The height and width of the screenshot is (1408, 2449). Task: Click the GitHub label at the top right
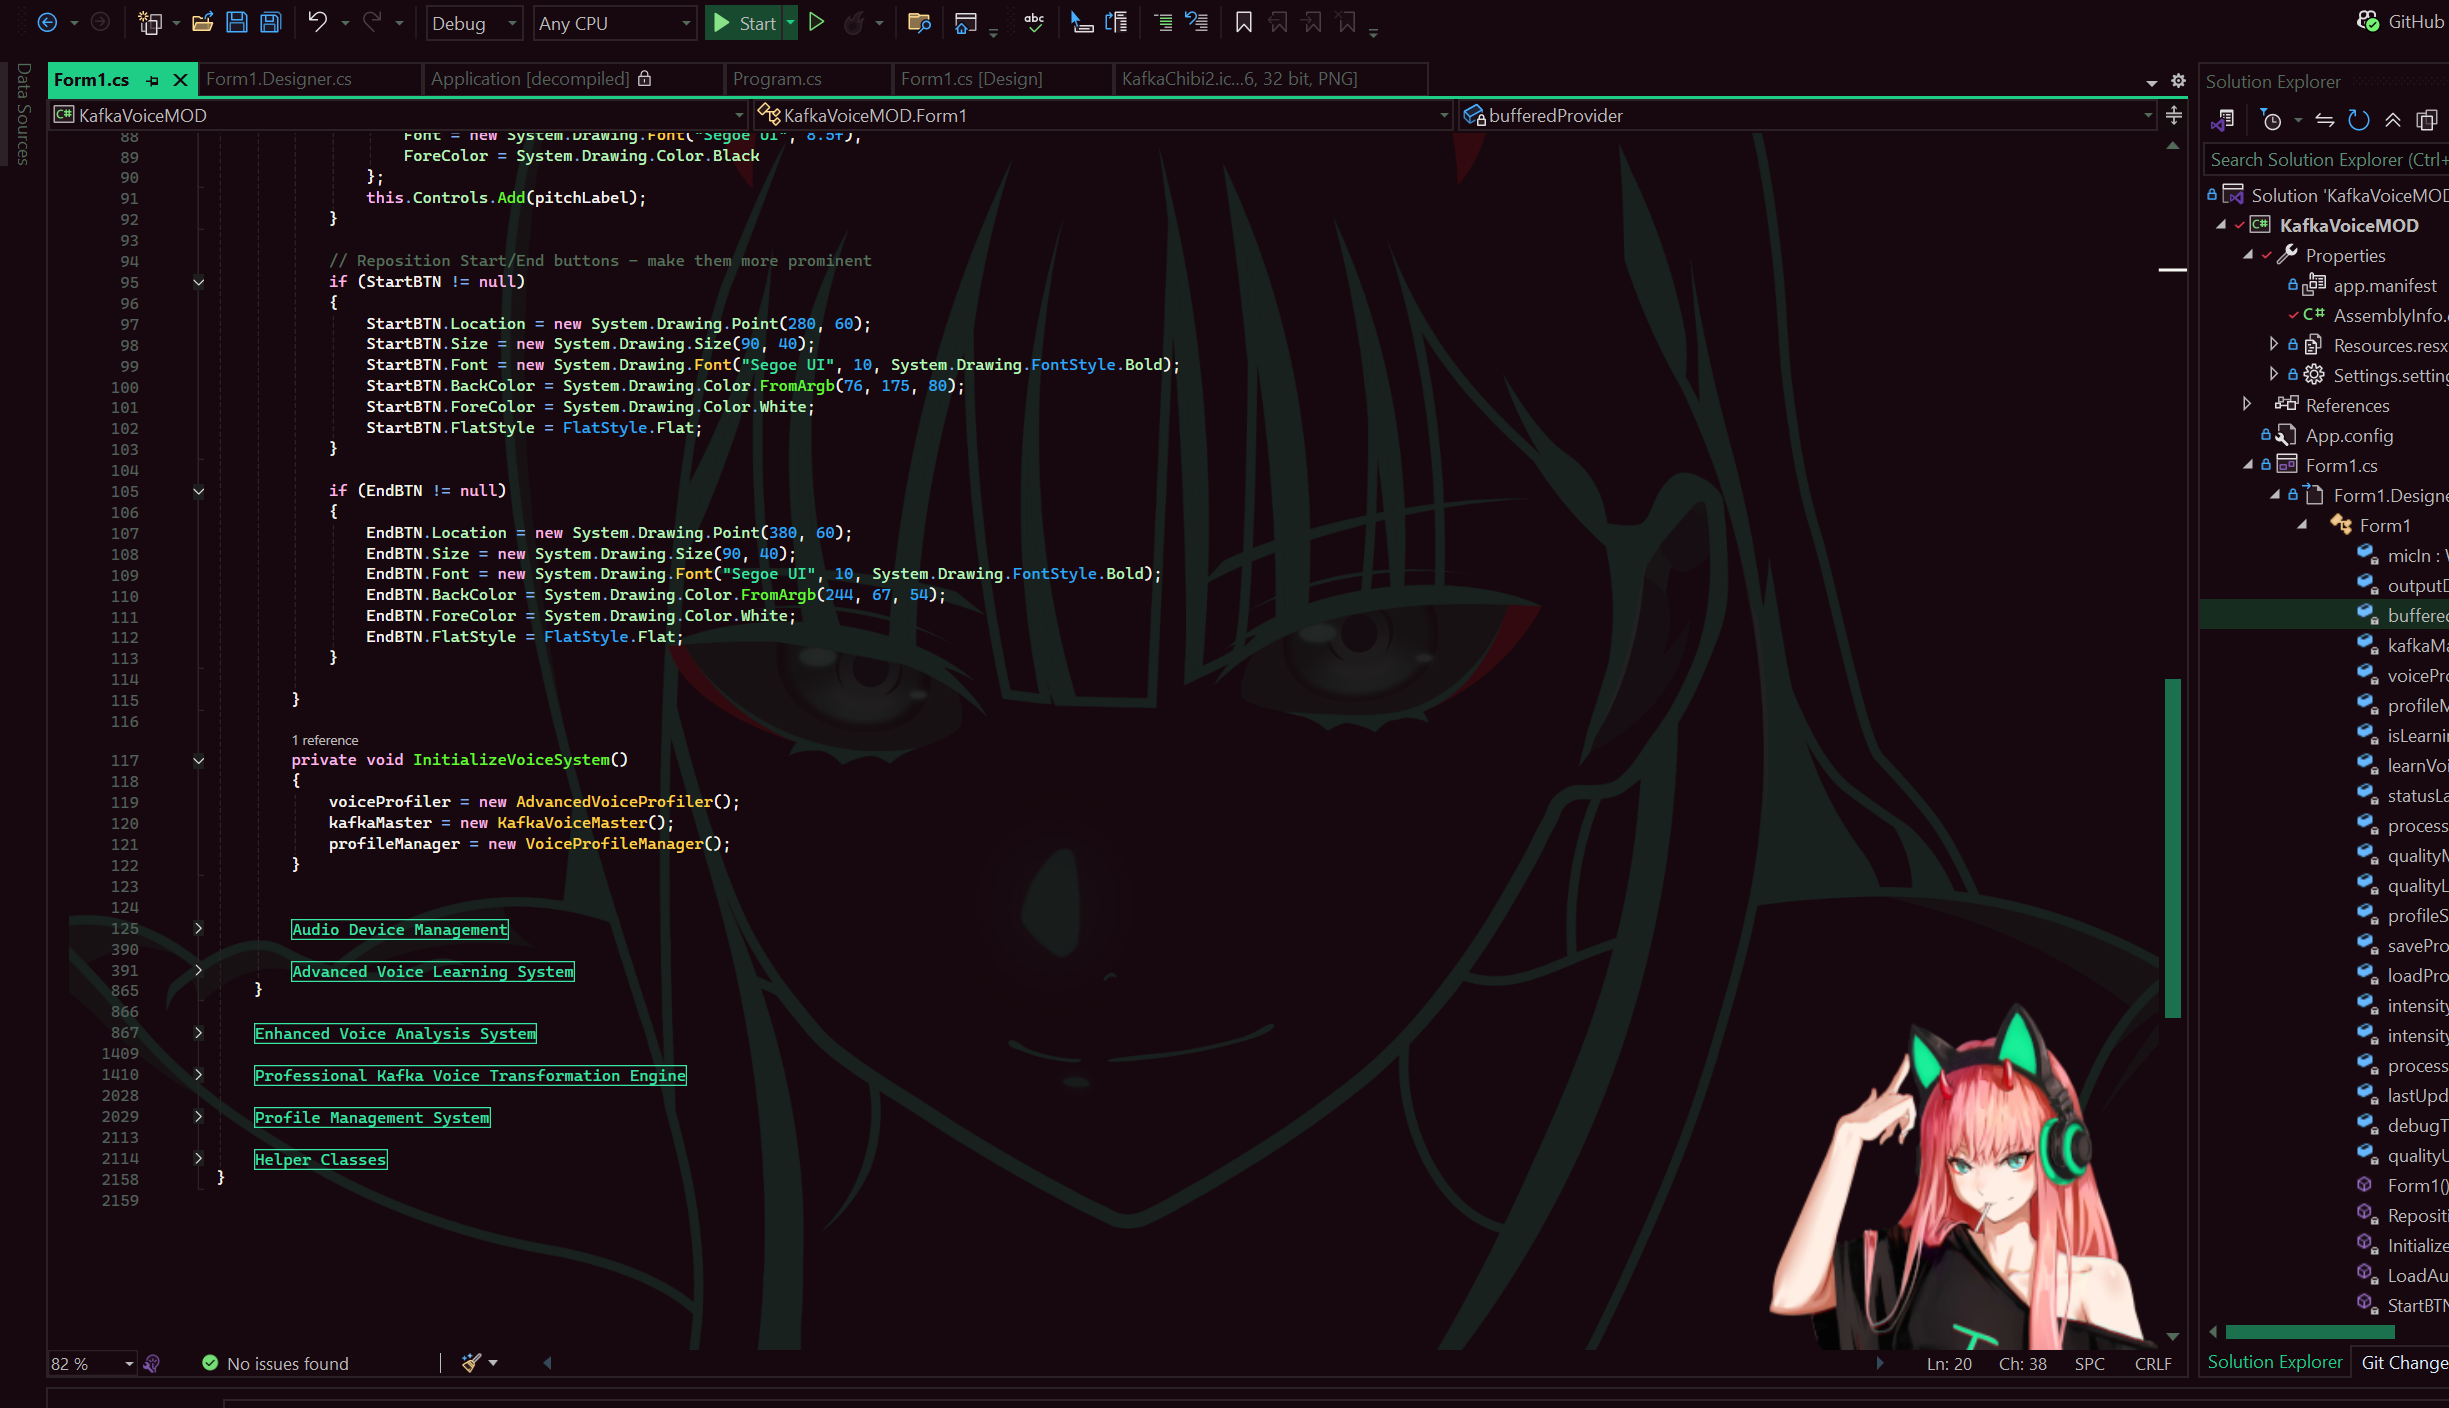tap(2416, 22)
